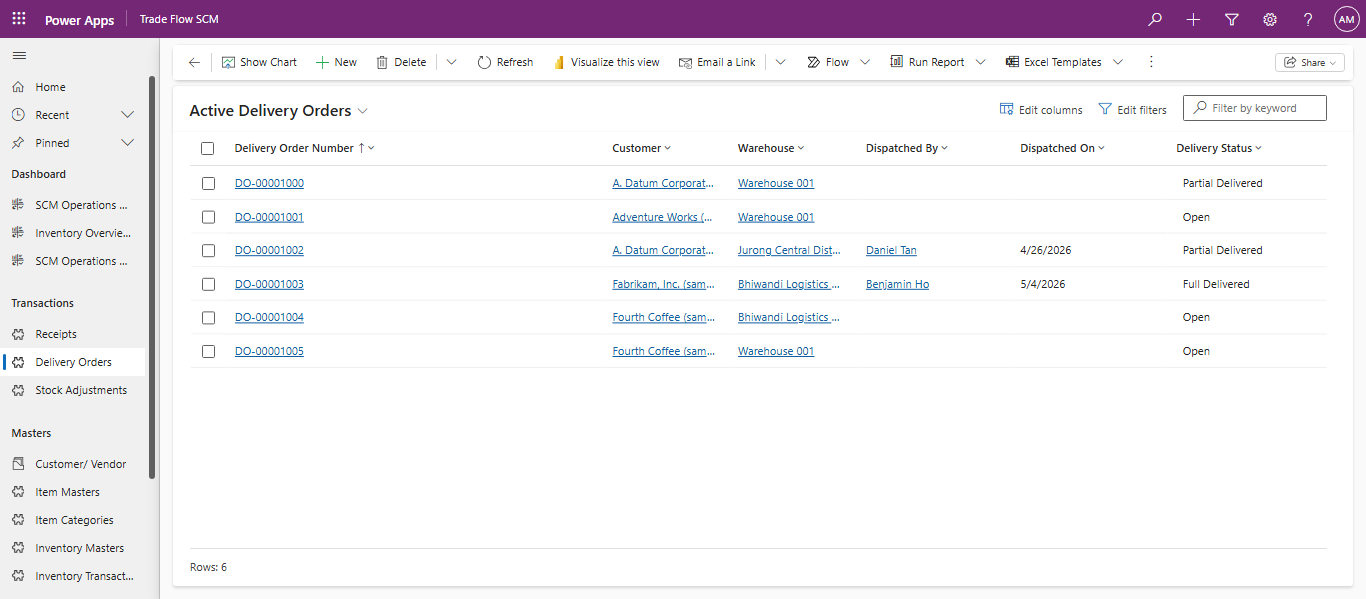Click the Filter by keyword box

pyautogui.click(x=1255, y=108)
